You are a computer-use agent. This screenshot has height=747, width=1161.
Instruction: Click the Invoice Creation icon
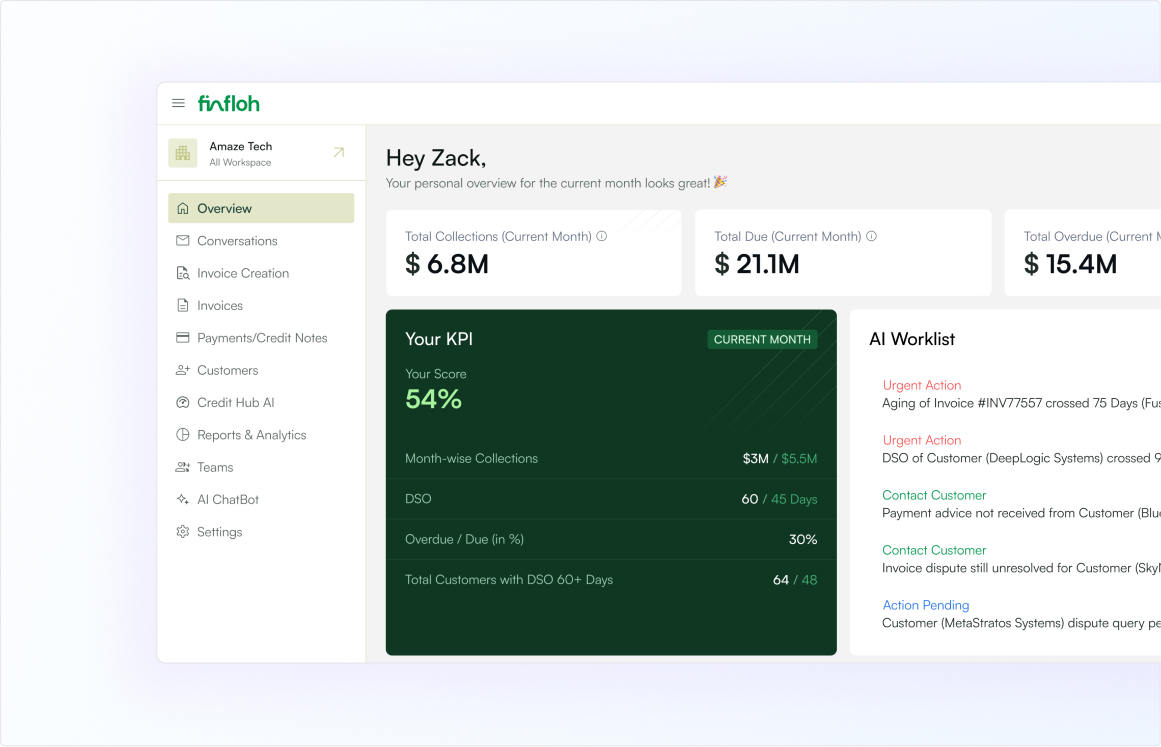point(183,273)
